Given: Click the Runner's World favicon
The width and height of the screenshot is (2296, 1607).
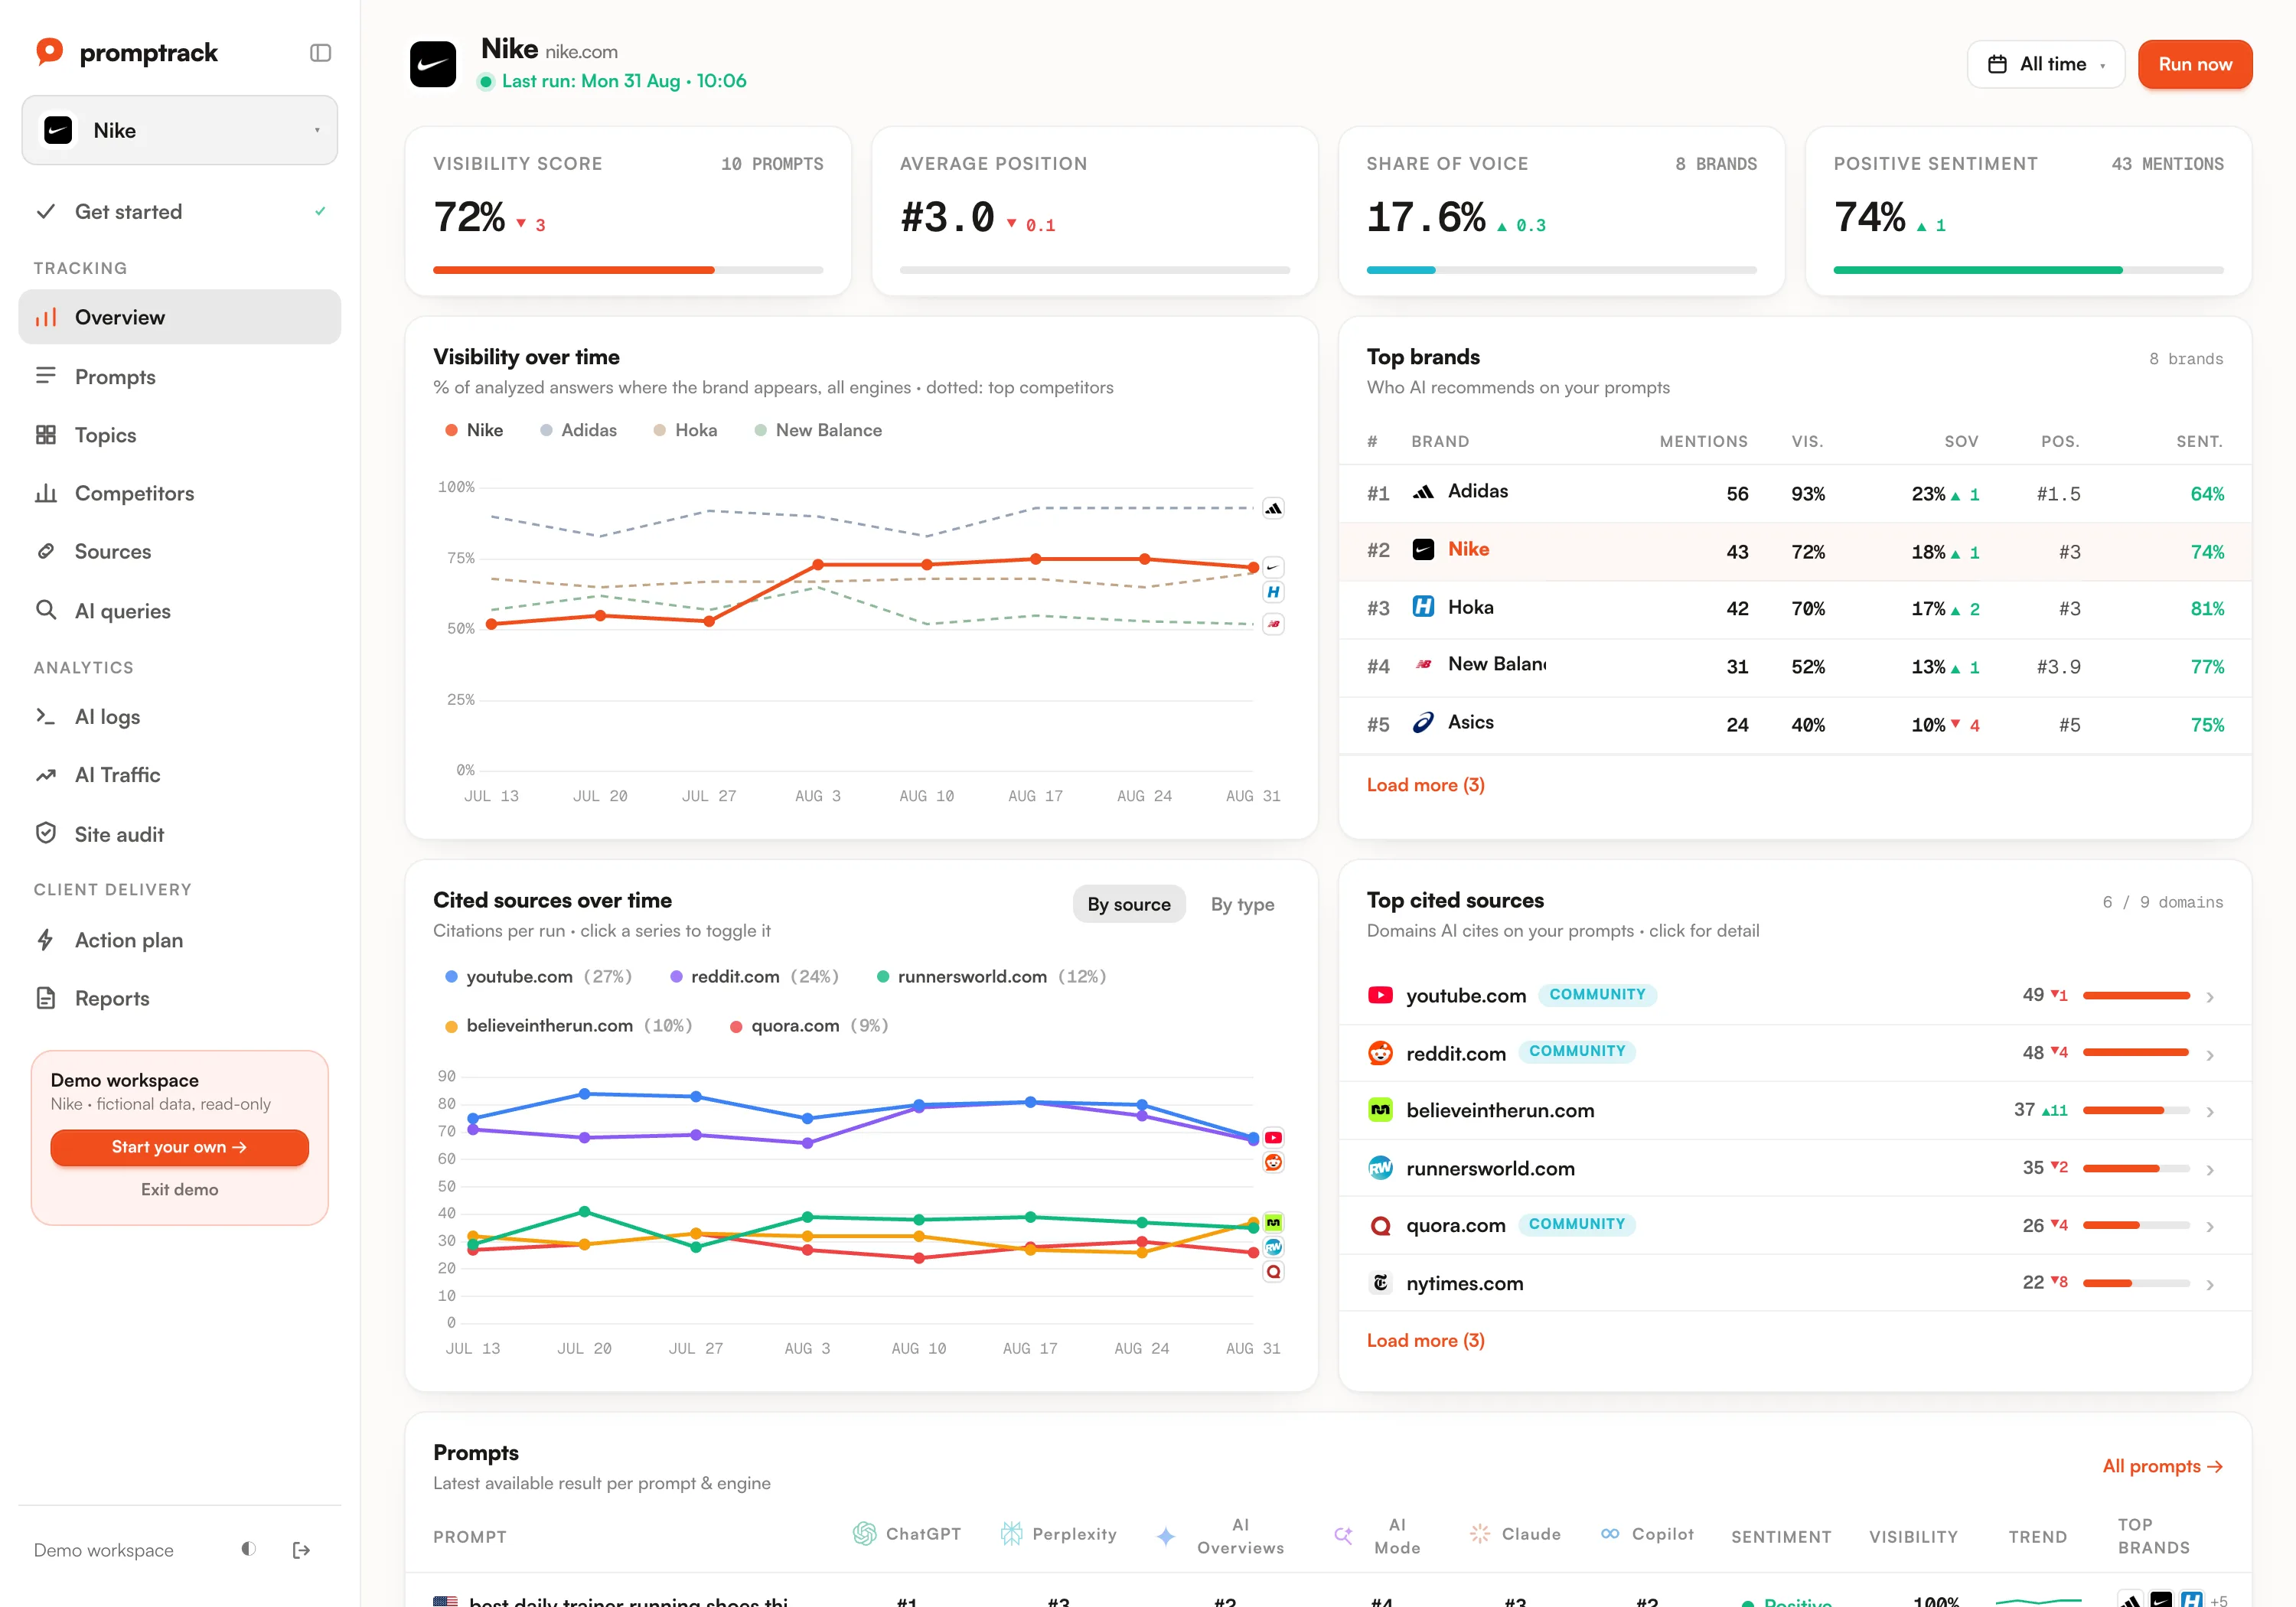Looking at the screenshot, I should [1380, 1168].
